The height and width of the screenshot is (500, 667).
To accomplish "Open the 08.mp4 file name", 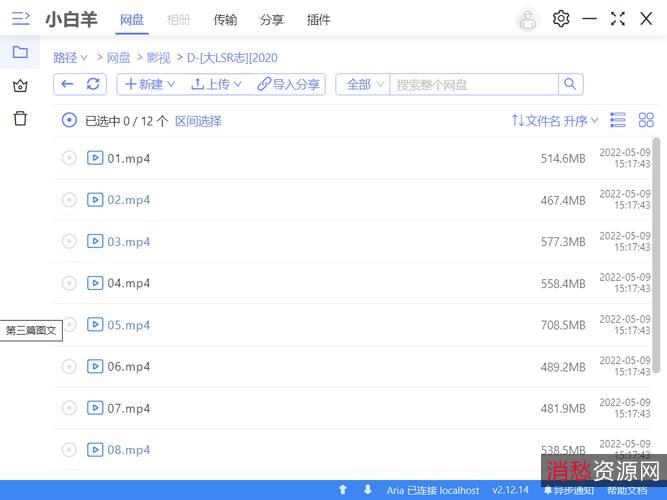I will point(128,450).
